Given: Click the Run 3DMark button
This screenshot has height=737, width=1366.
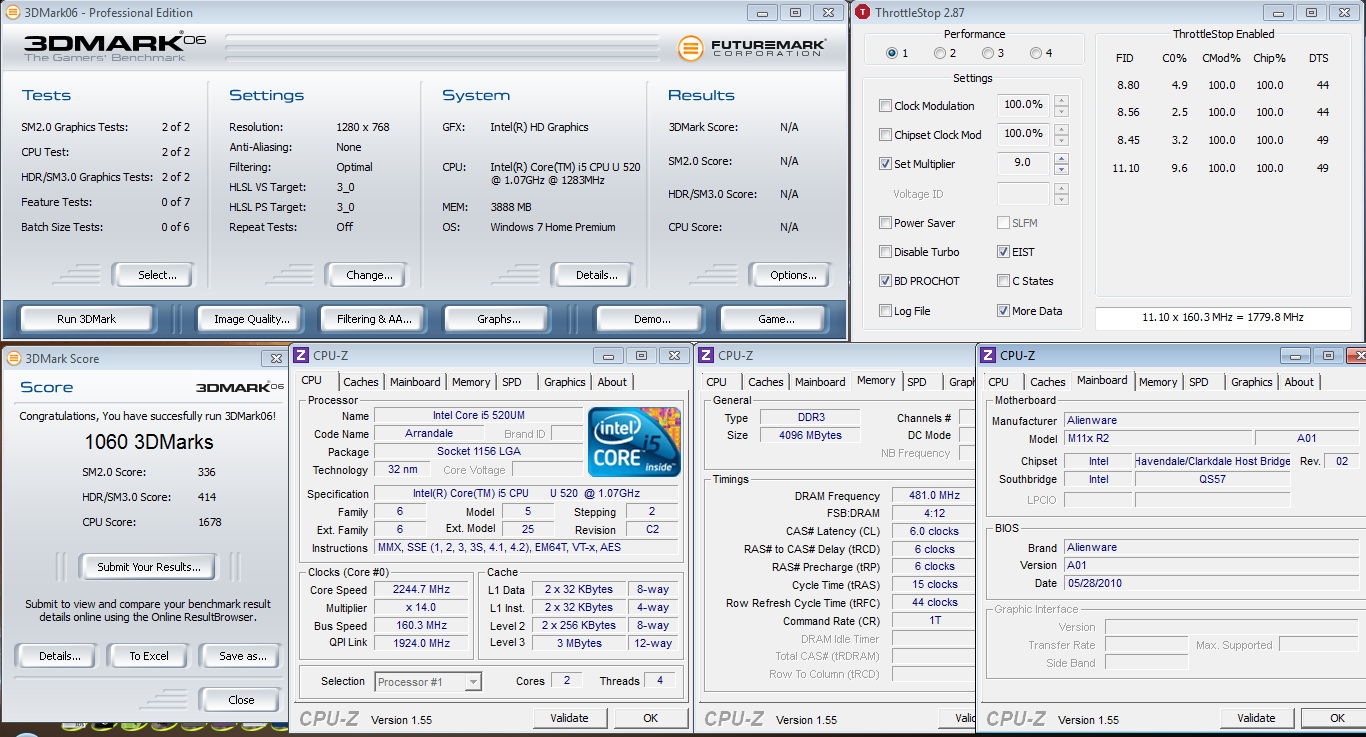Looking at the screenshot, I should (x=86, y=319).
